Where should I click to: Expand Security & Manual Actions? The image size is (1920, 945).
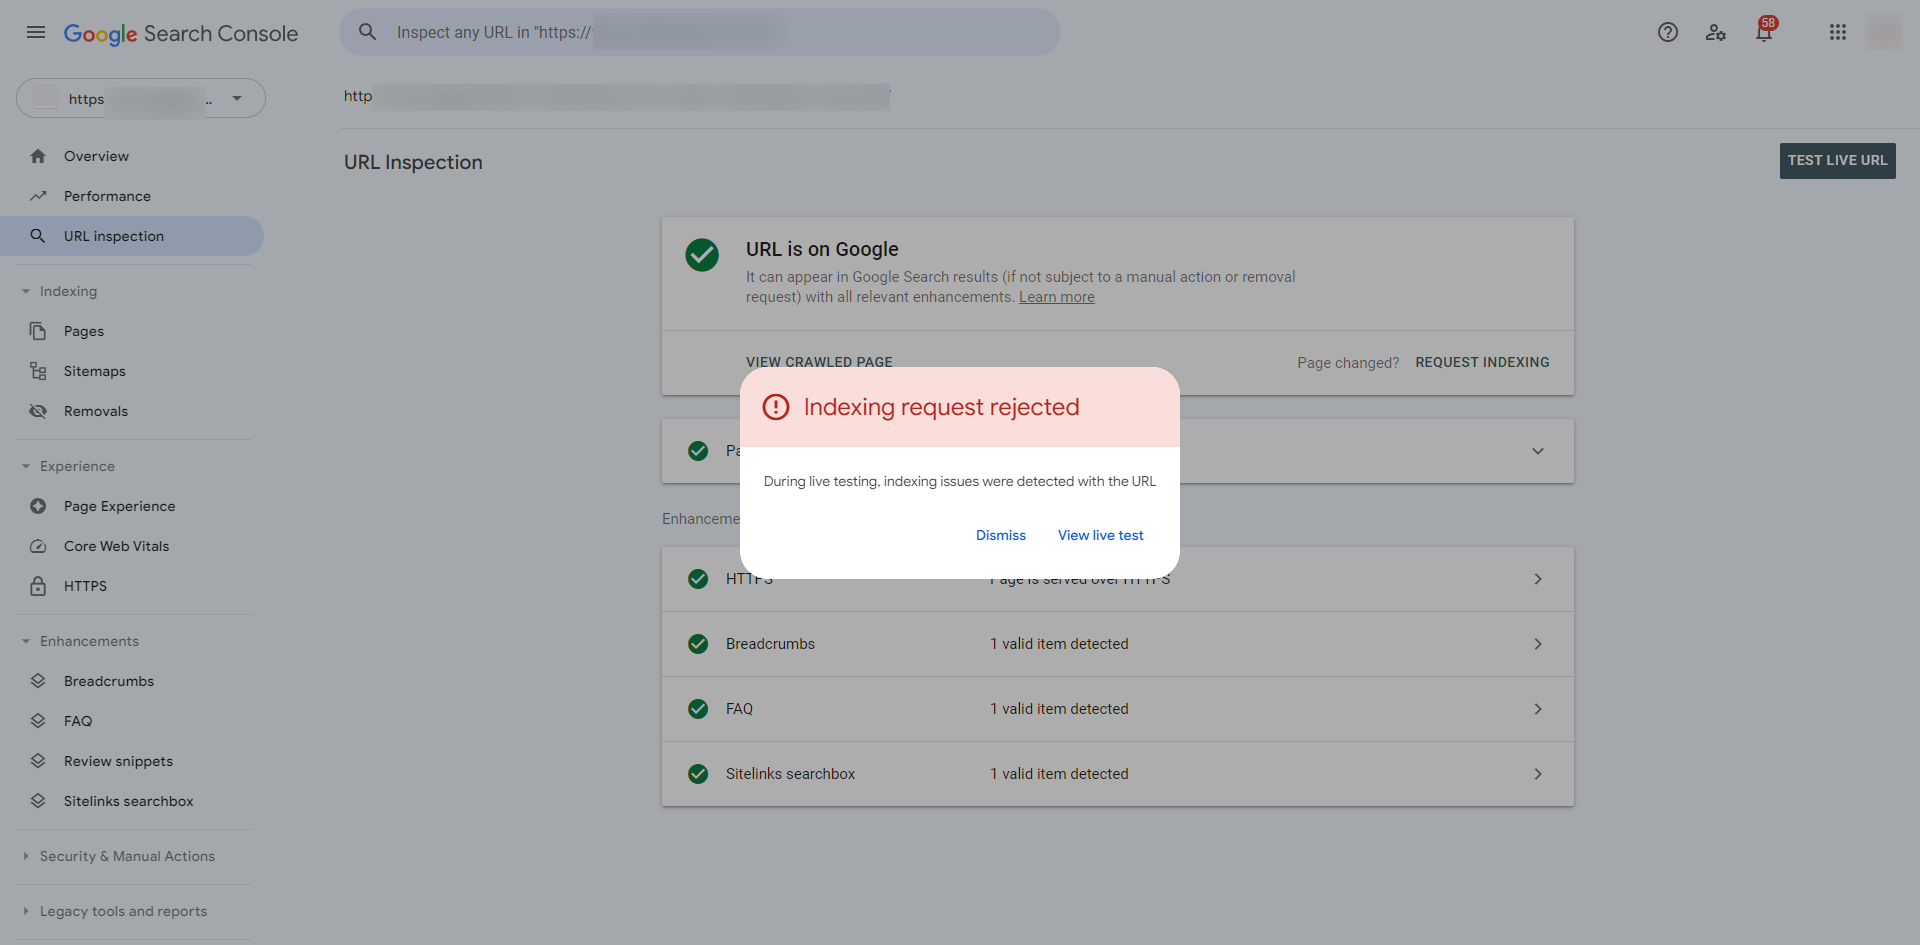[26, 856]
